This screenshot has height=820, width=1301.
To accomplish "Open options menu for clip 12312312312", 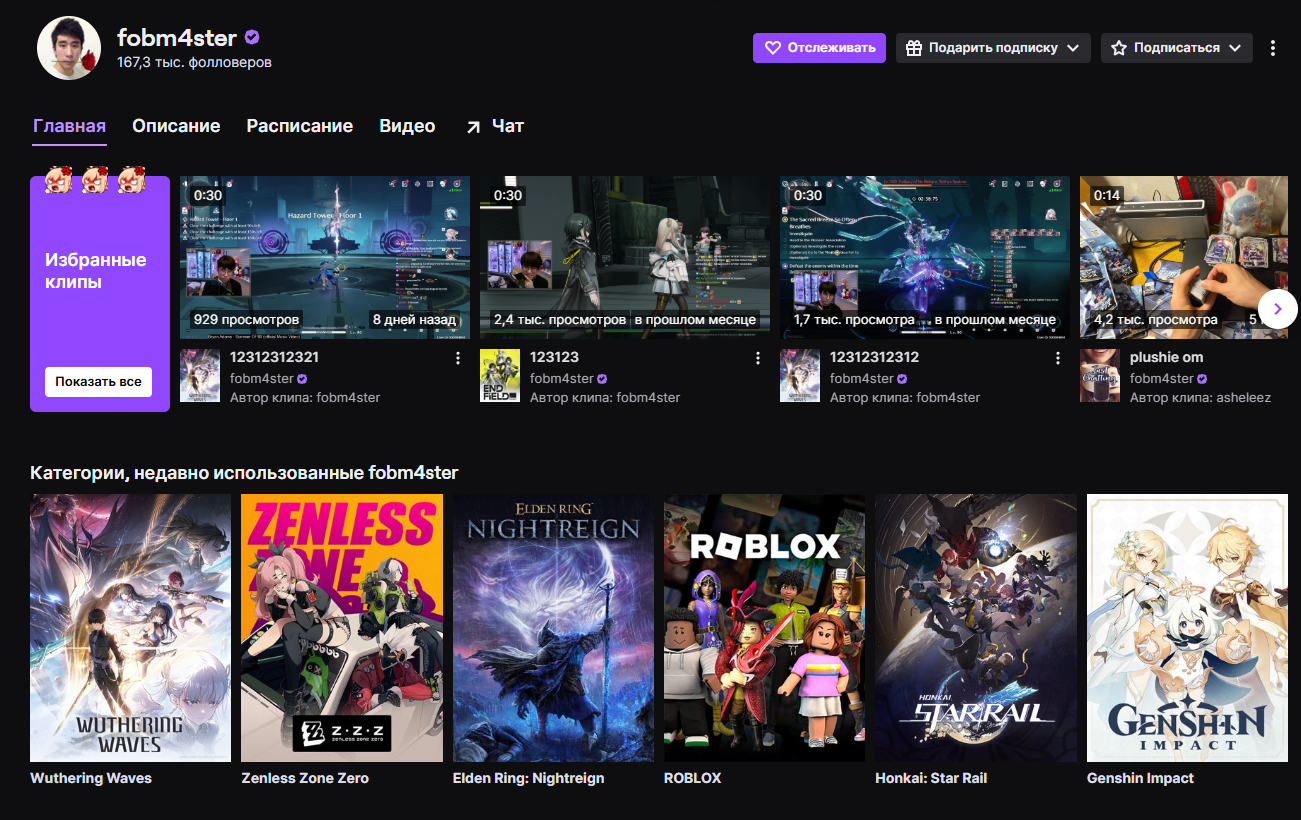I will click(x=1058, y=358).
